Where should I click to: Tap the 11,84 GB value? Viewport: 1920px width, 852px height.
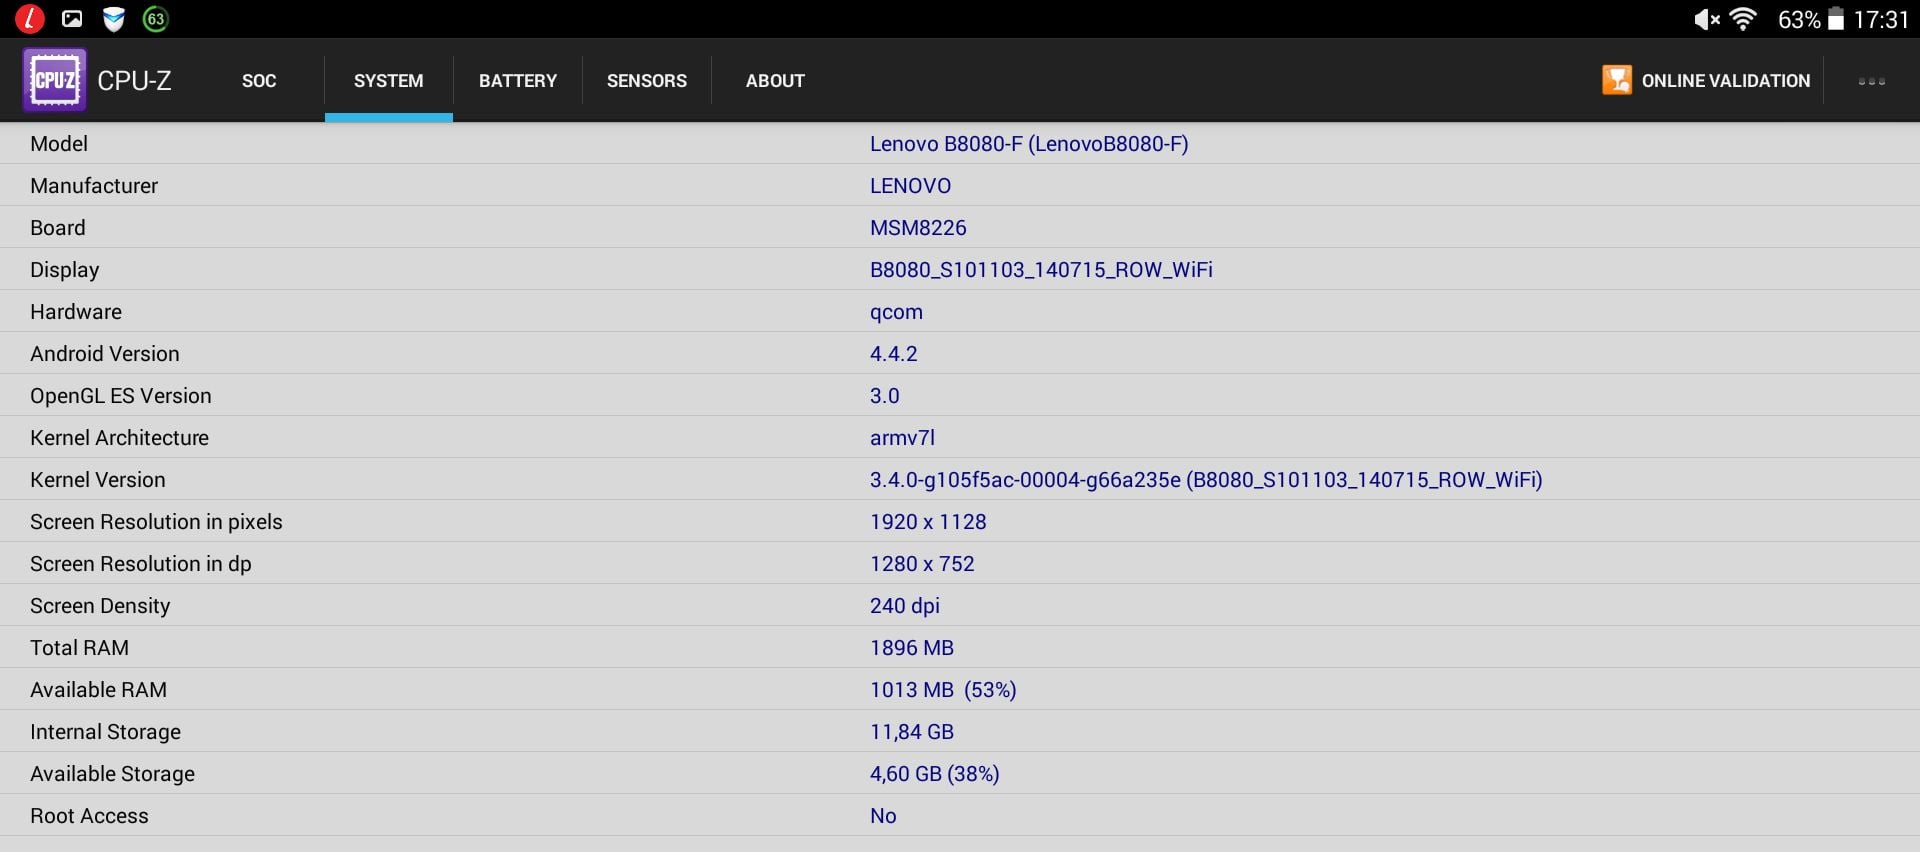pos(912,731)
